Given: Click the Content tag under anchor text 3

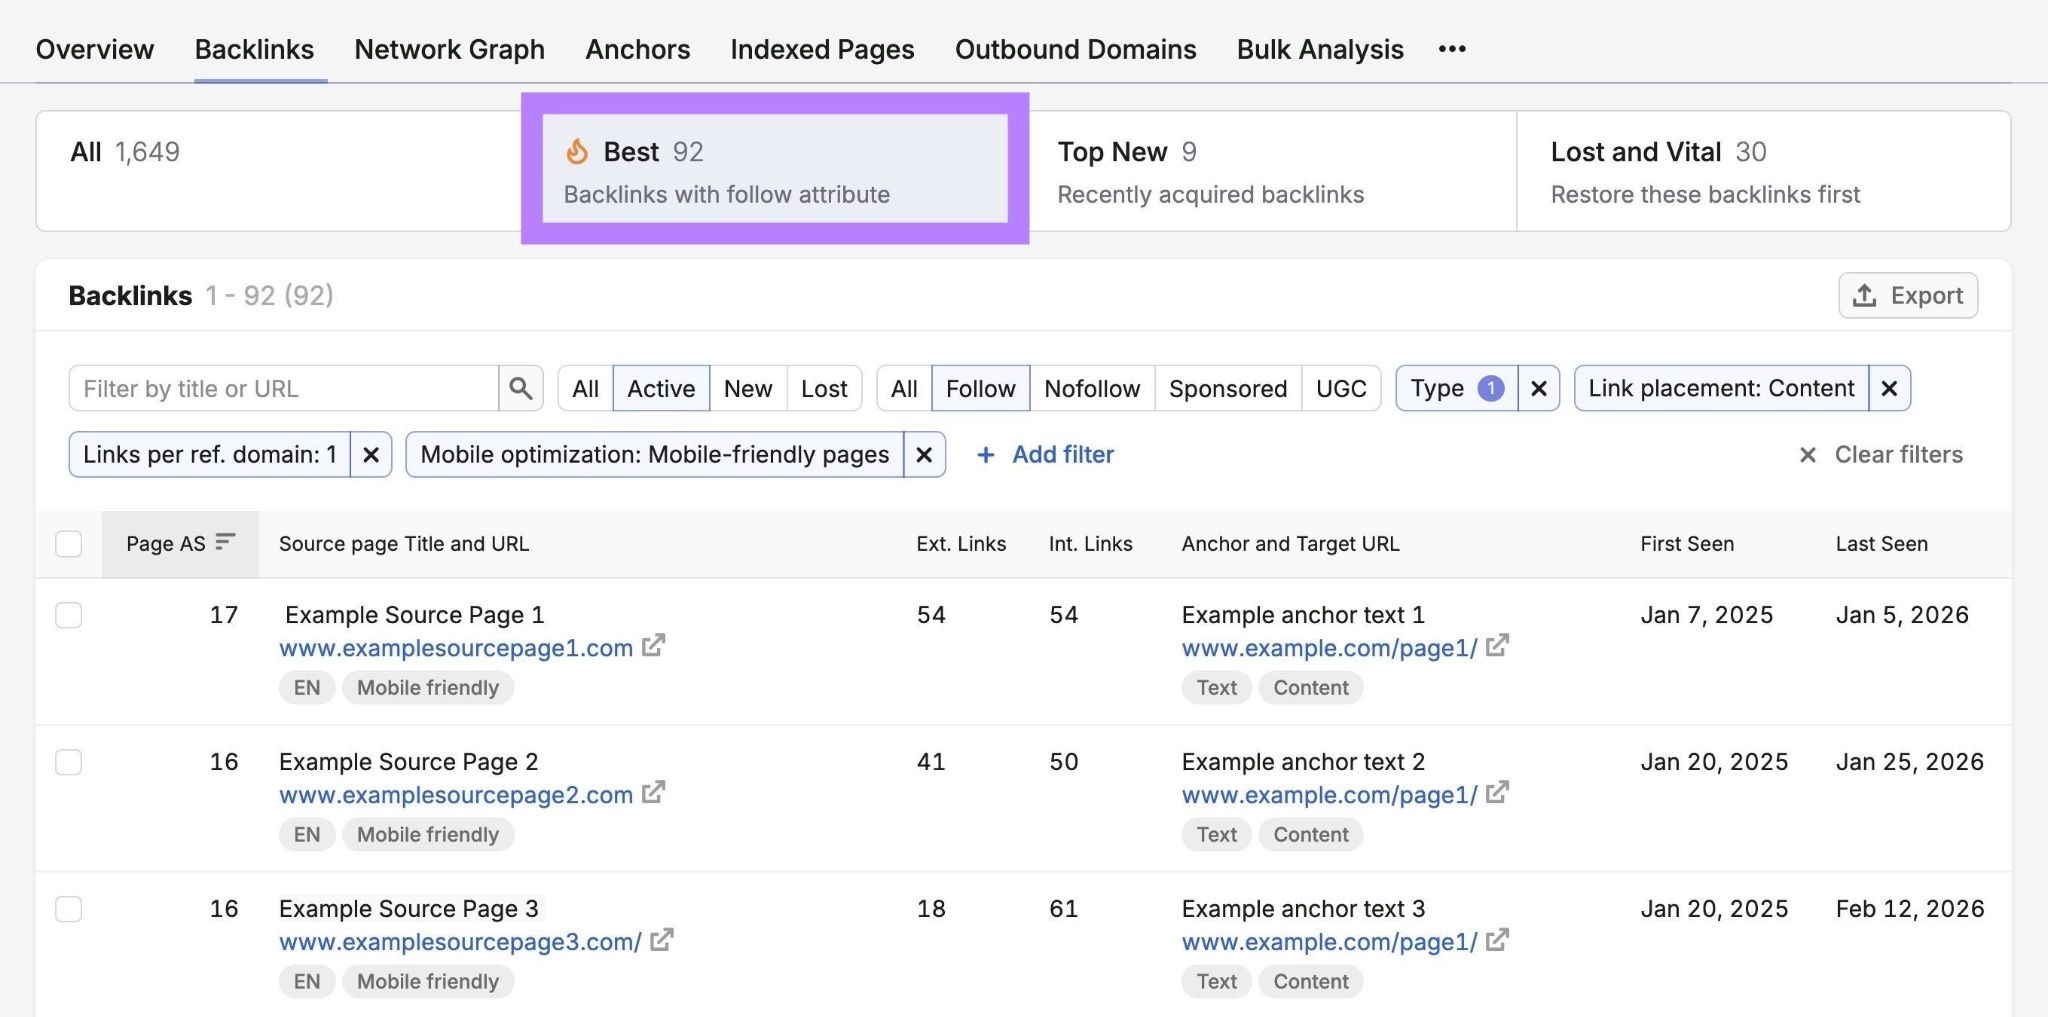Looking at the screenshot, I should (1311, 982).
